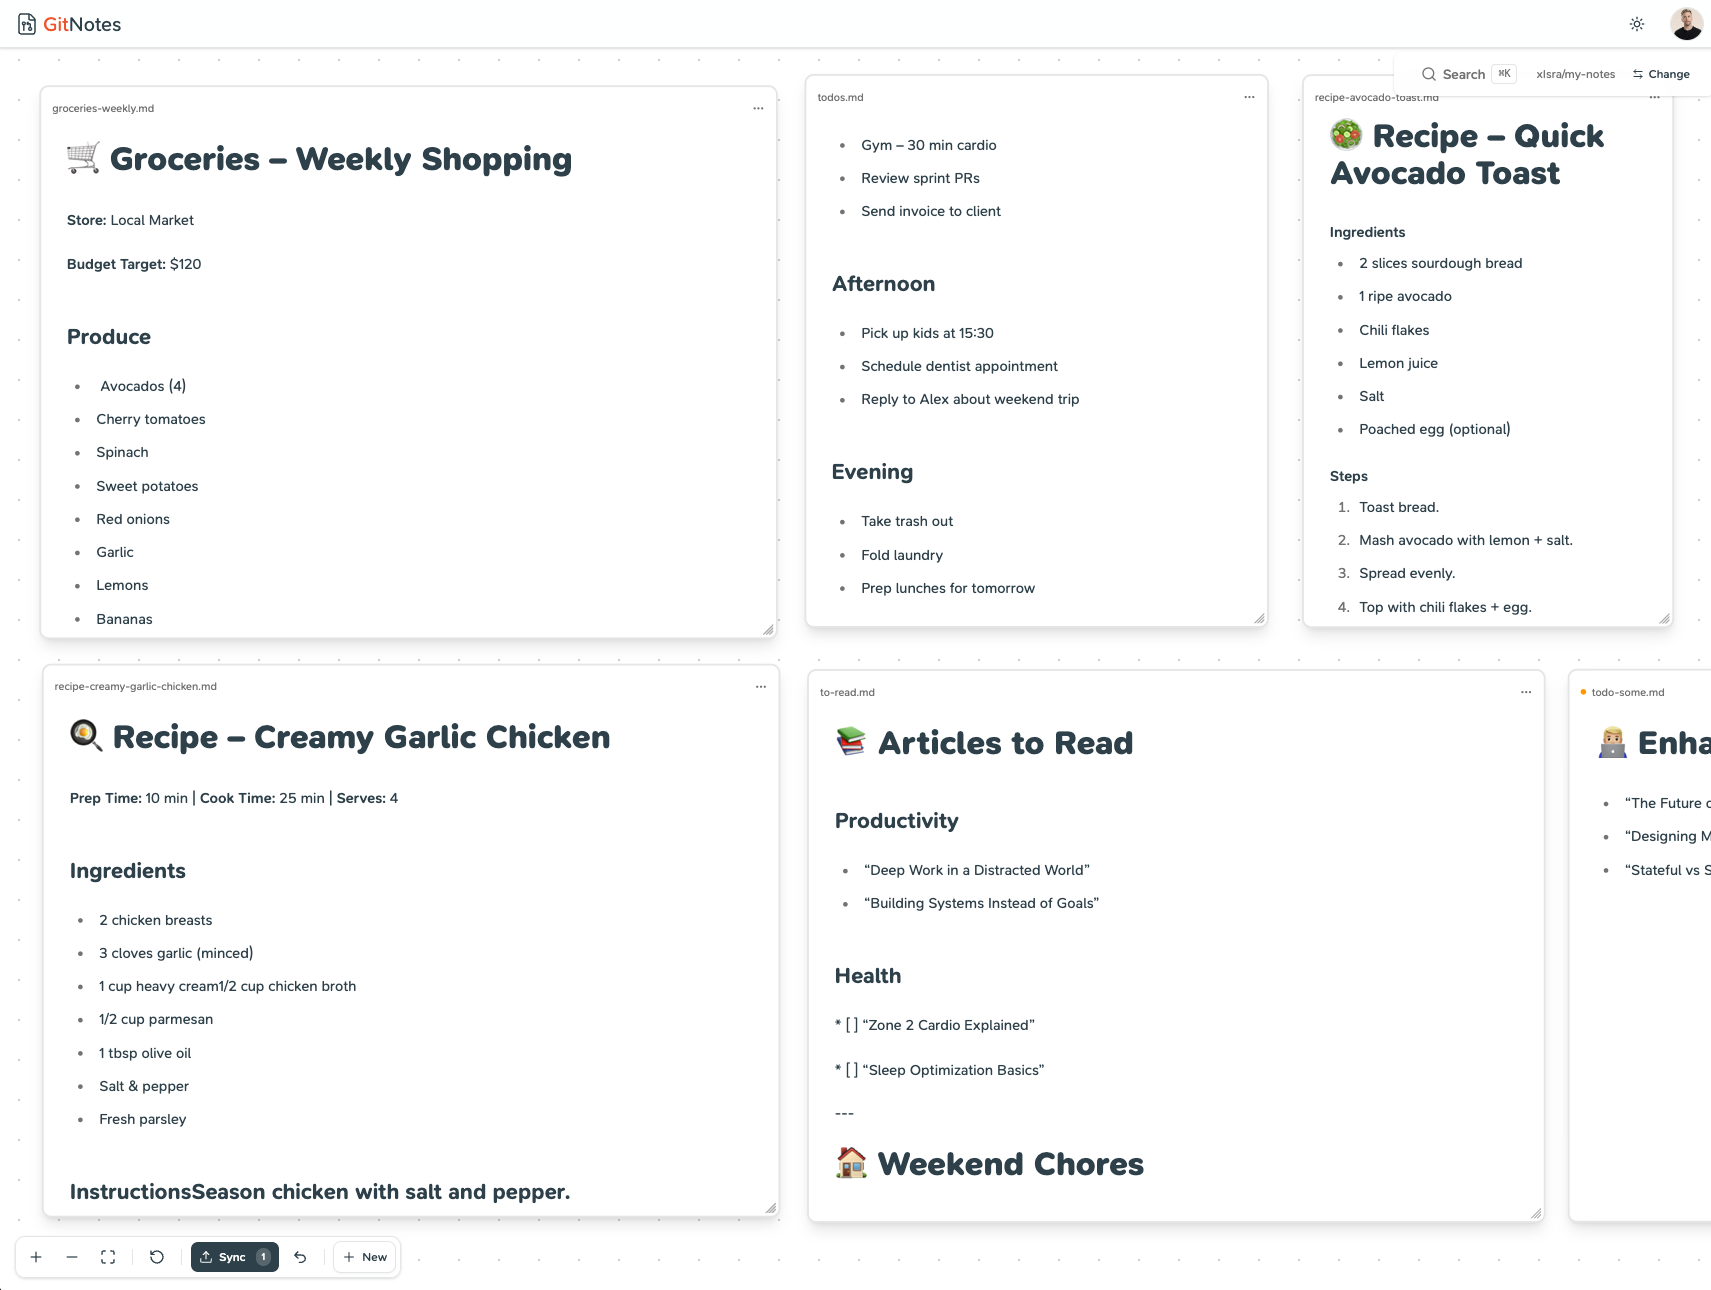Click the GitNotes logo icon
The image size is (1711, 1290).
coord(27,24)
